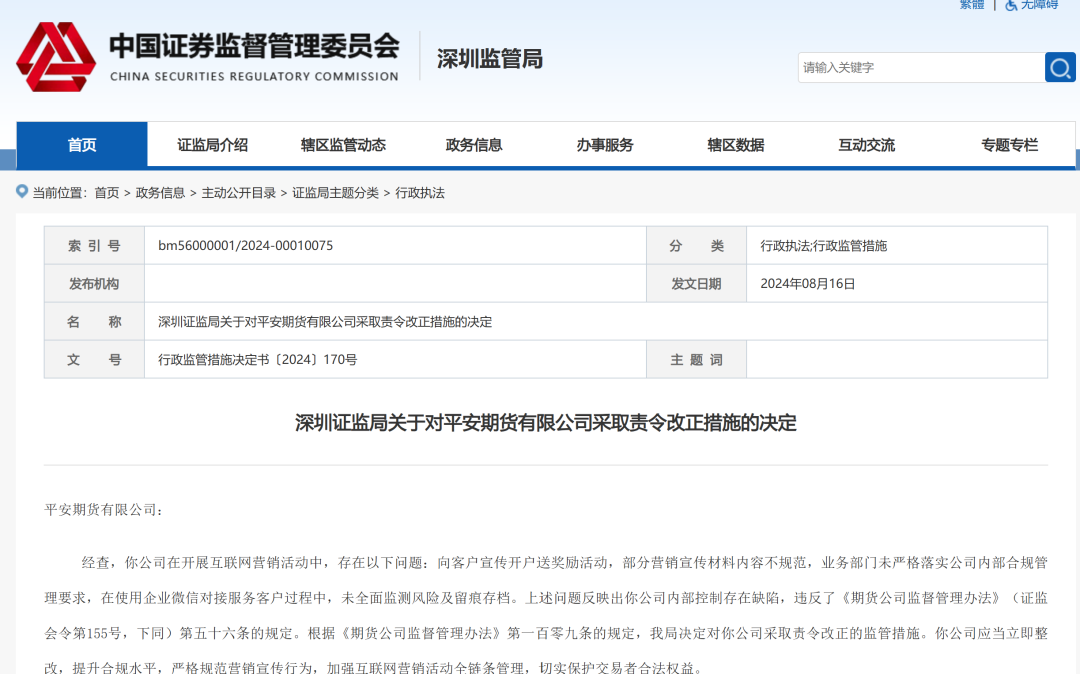Click the magnifier search button
The image size is (1080, 674).
(x=1060, y=67)
